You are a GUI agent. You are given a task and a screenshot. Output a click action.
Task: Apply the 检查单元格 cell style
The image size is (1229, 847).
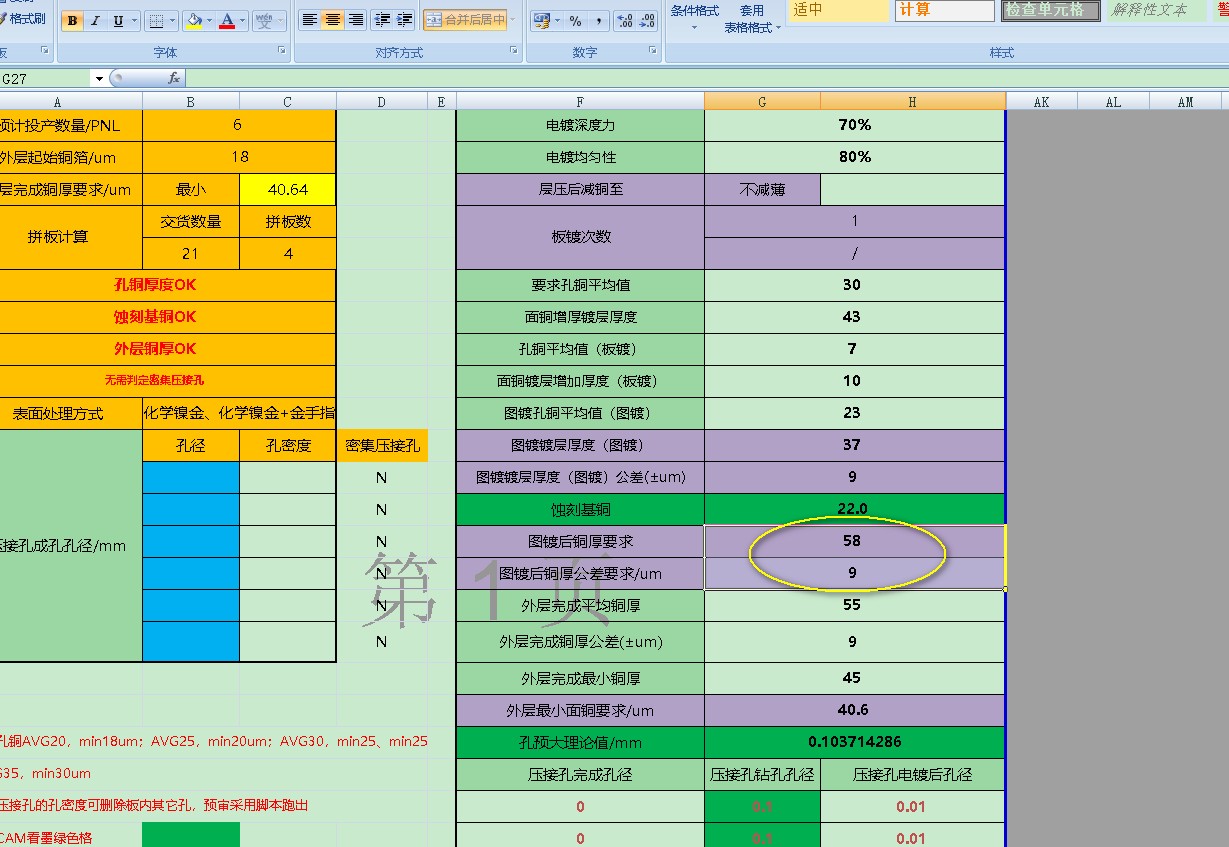pyautogui.click(x=1051, y=10)
